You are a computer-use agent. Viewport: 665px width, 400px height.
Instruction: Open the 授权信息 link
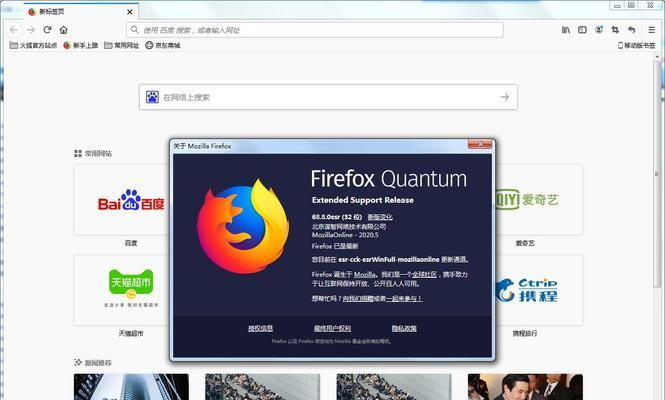point(260,328)
